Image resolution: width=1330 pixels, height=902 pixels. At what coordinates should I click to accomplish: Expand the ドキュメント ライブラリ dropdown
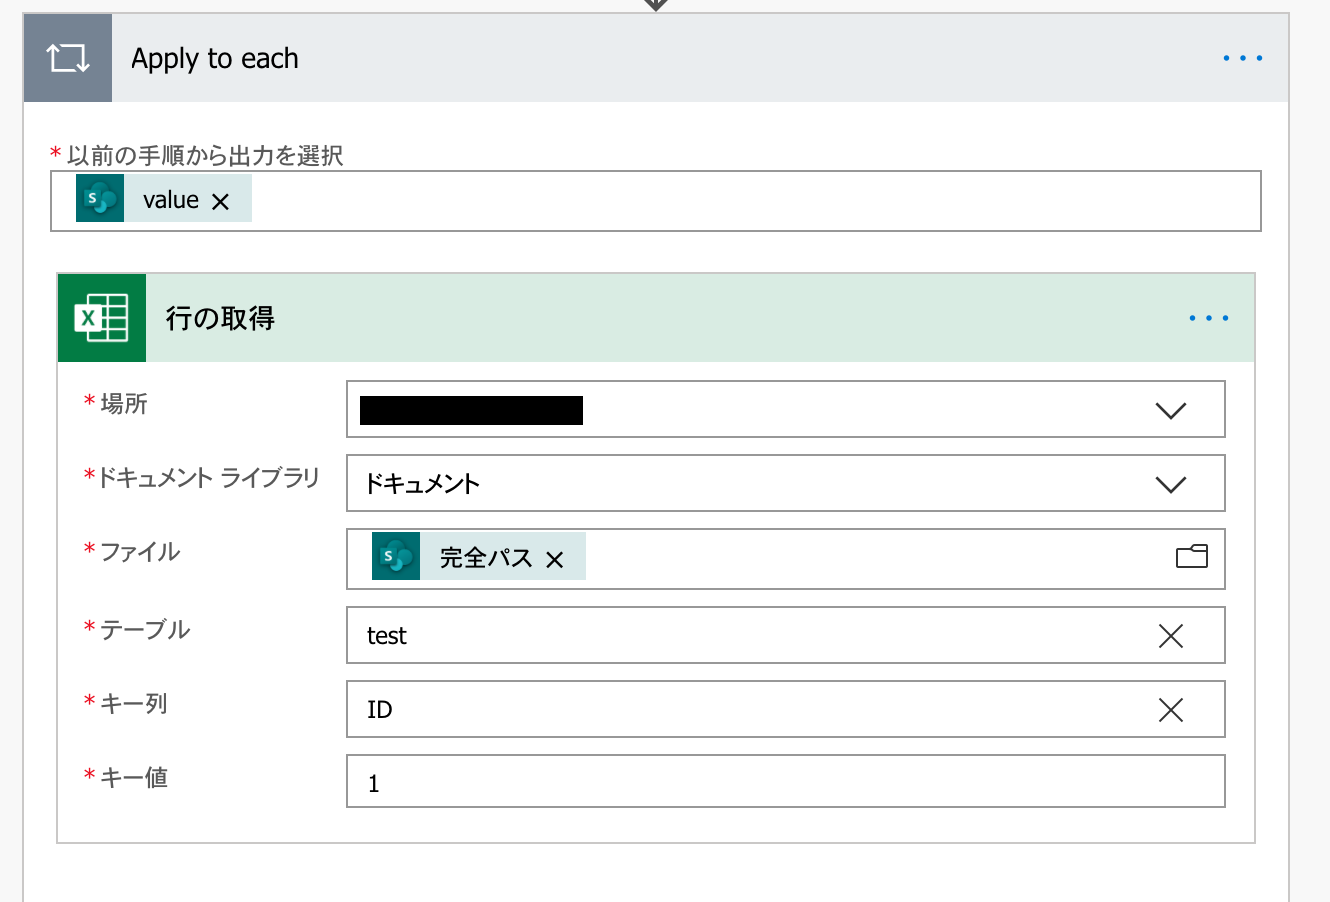1170,484
